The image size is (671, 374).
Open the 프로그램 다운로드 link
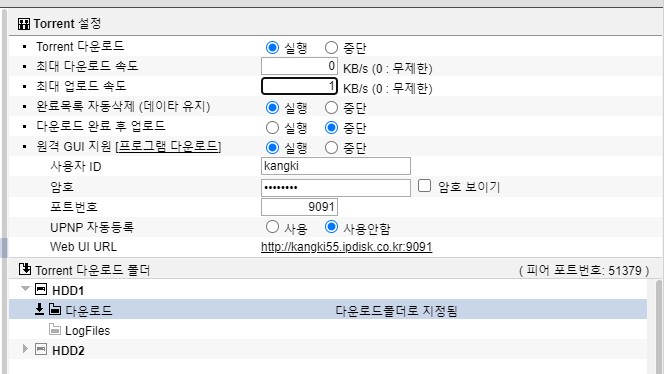pos(169,146)
